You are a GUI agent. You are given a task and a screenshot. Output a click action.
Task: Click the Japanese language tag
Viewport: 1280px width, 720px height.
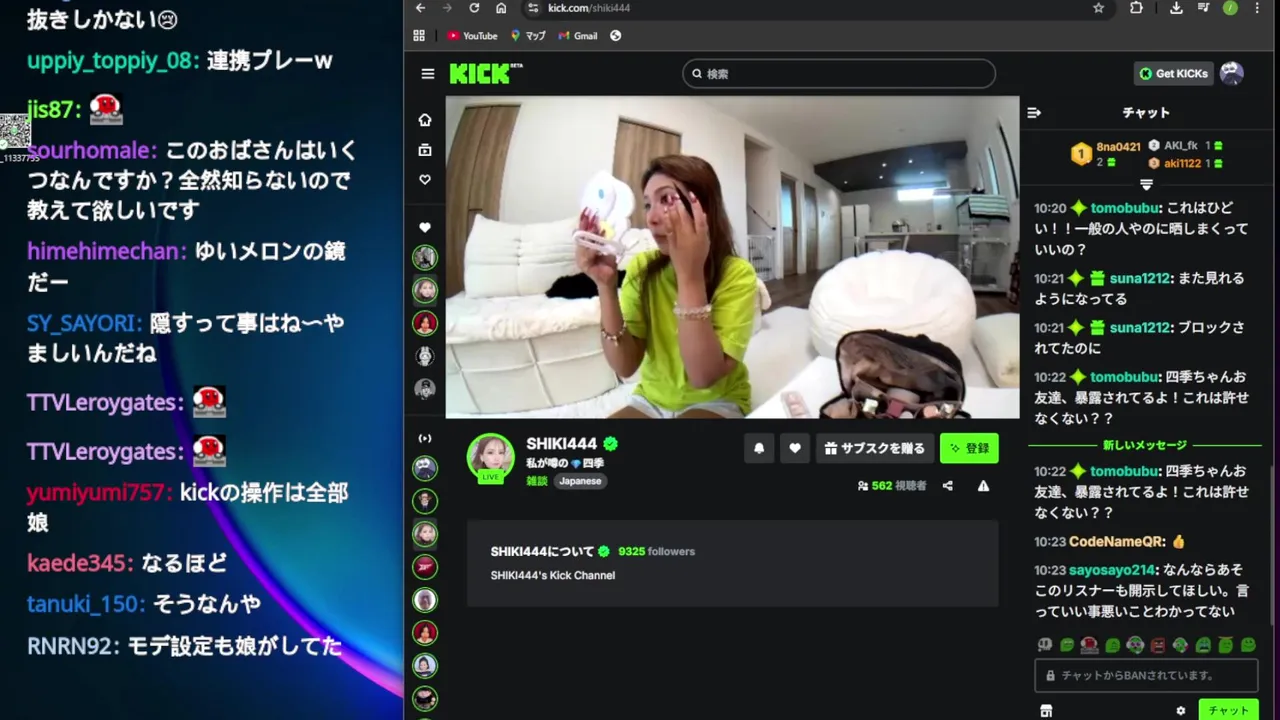[x=580, y=481]
